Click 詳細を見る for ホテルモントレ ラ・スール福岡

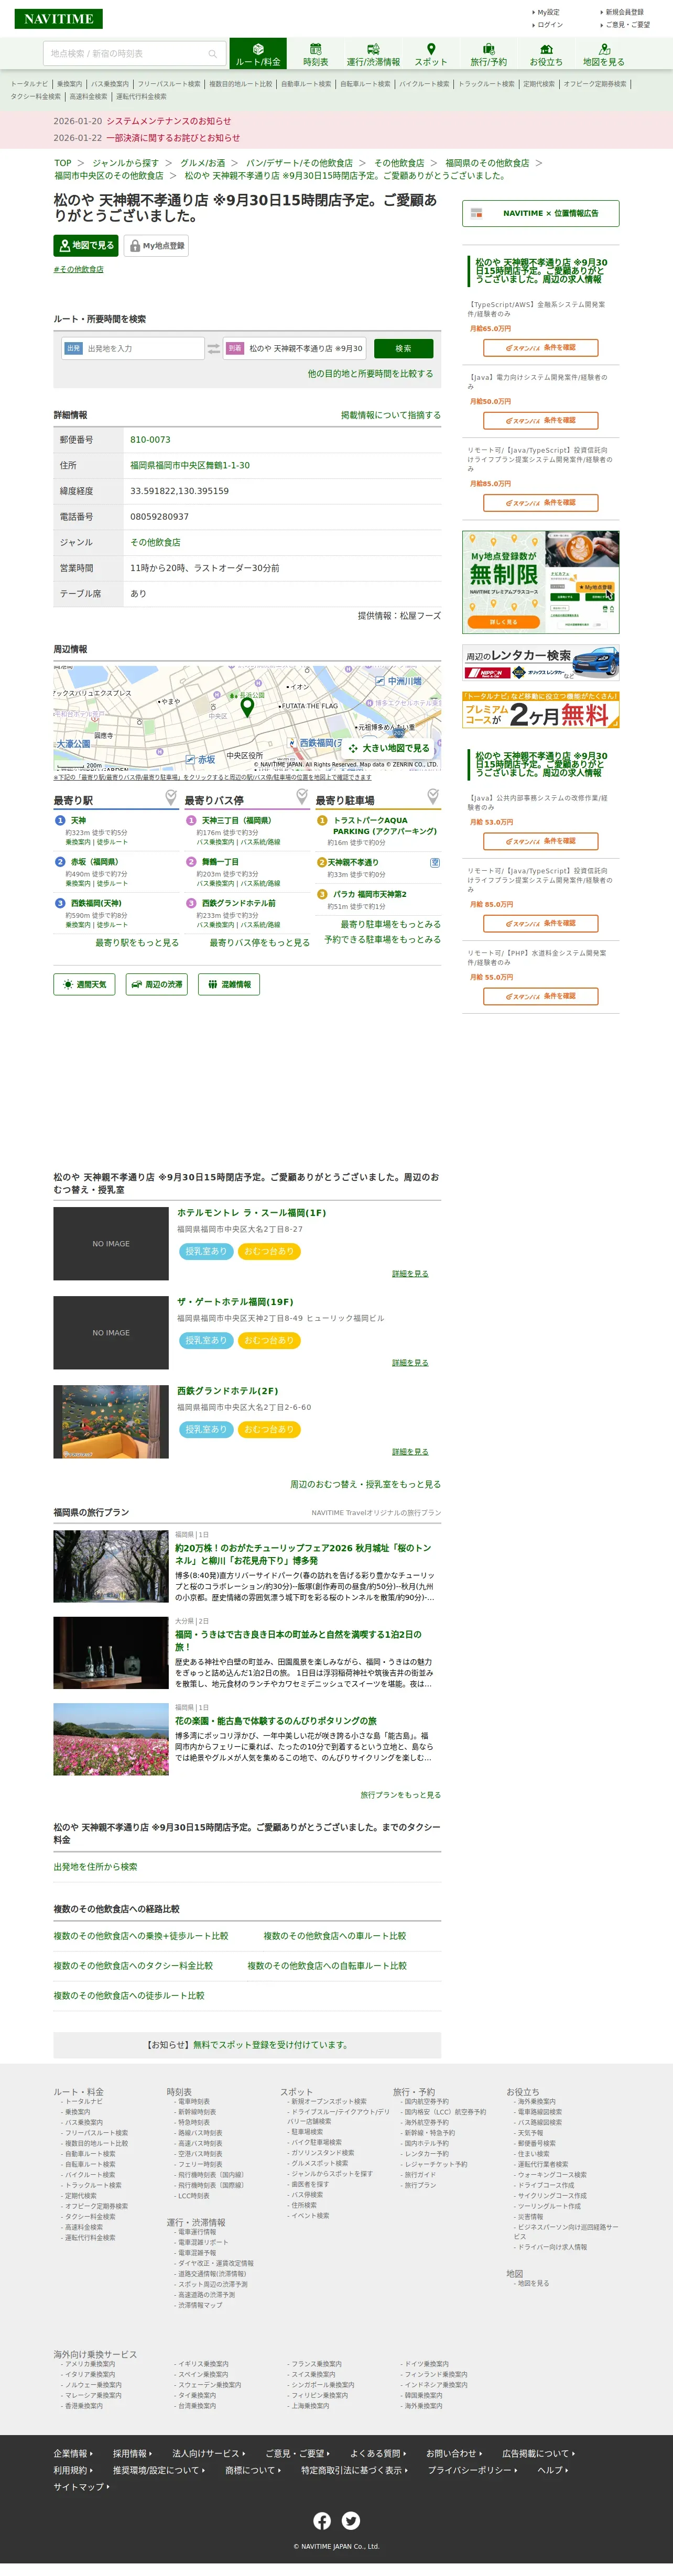[x=410, y=1274]
